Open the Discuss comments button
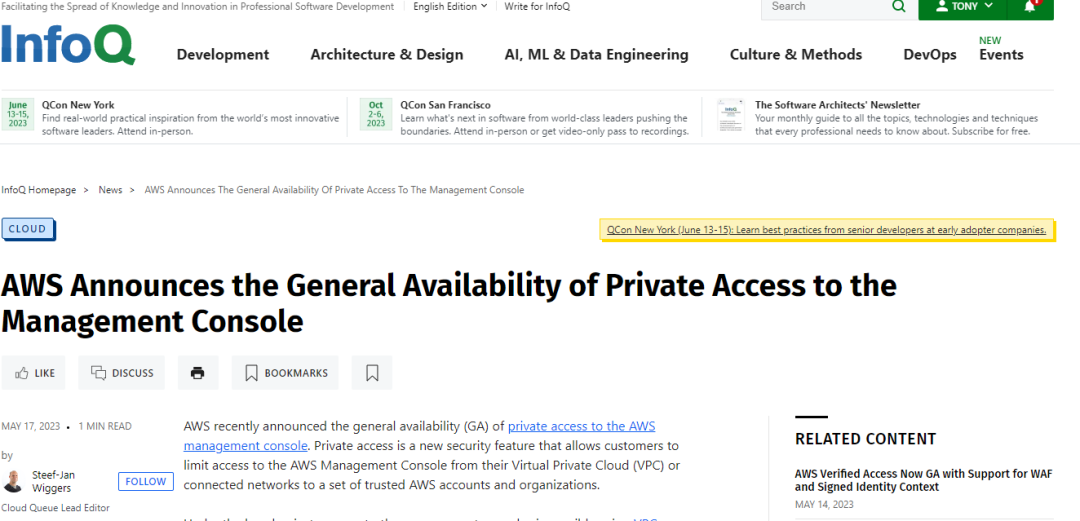This screenshot has height=521, width=1080. coord(122,373)
